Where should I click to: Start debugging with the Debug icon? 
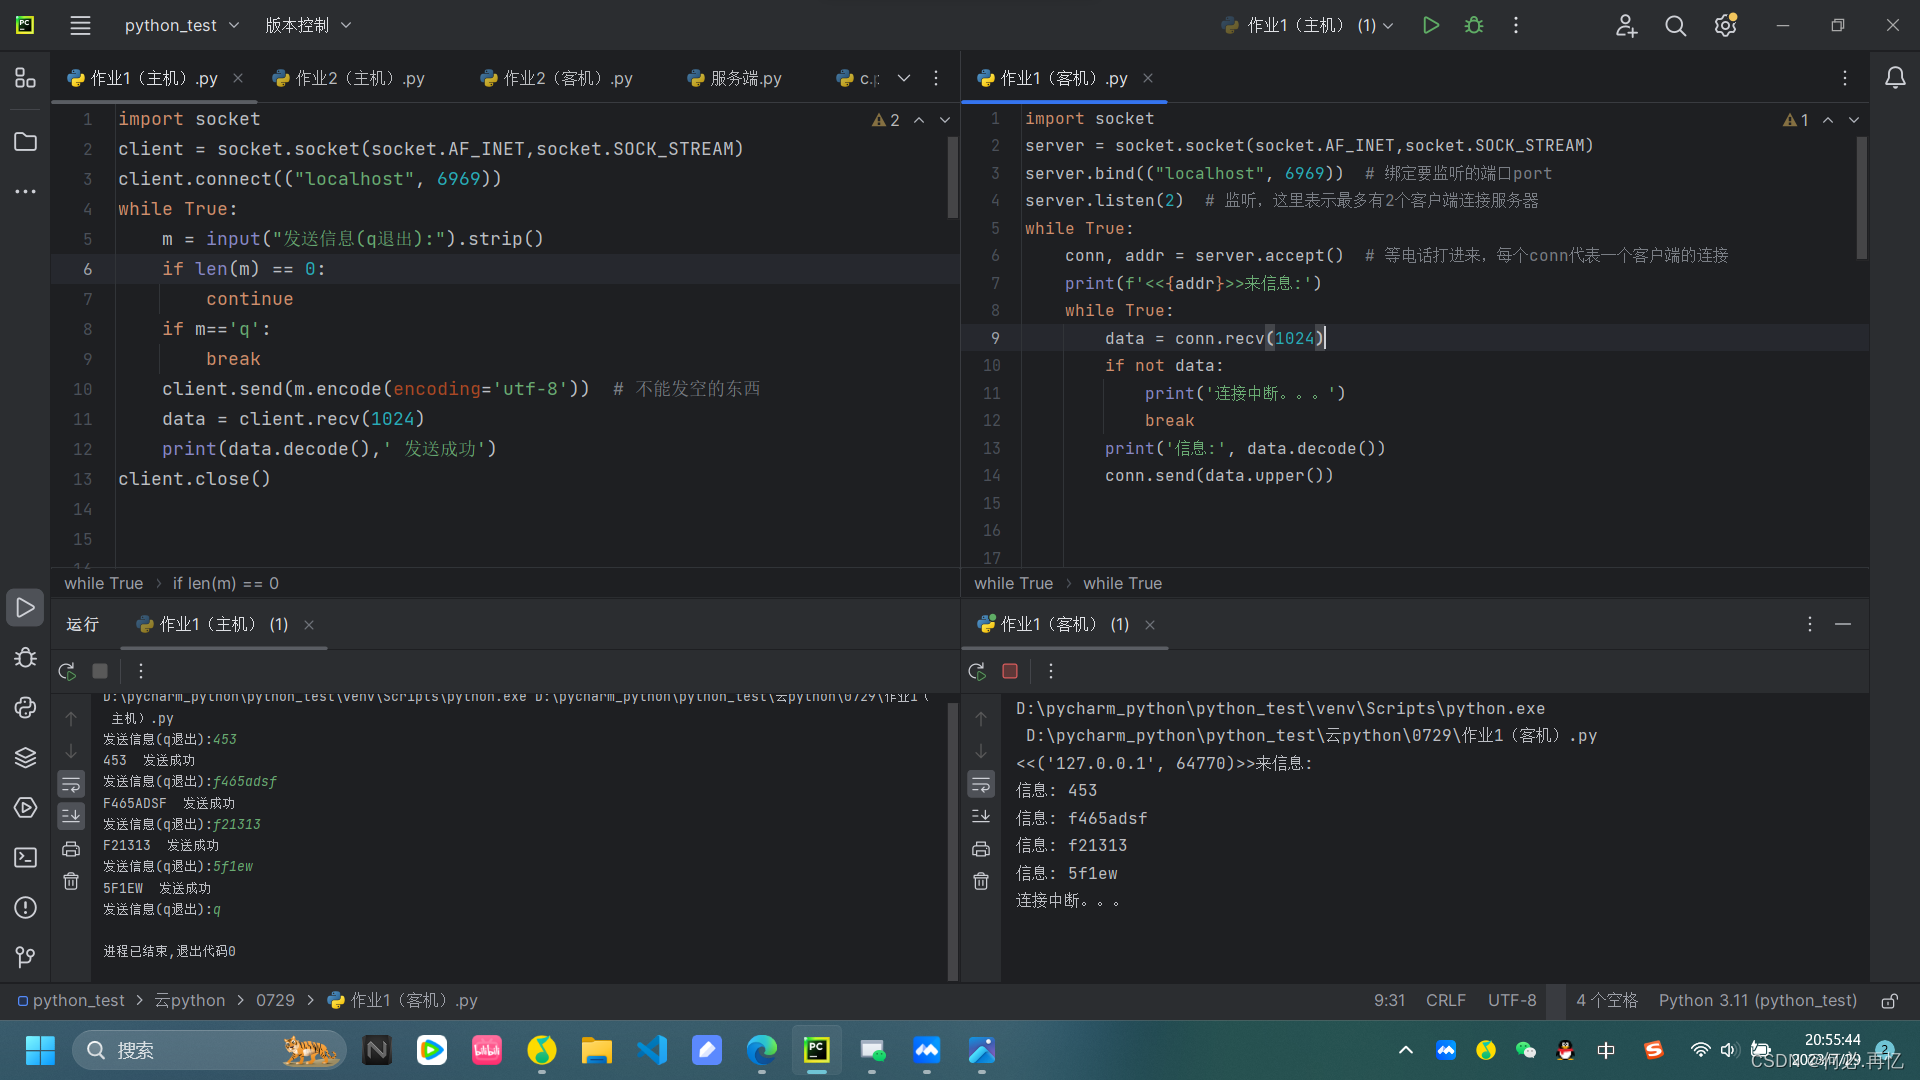1473,25
